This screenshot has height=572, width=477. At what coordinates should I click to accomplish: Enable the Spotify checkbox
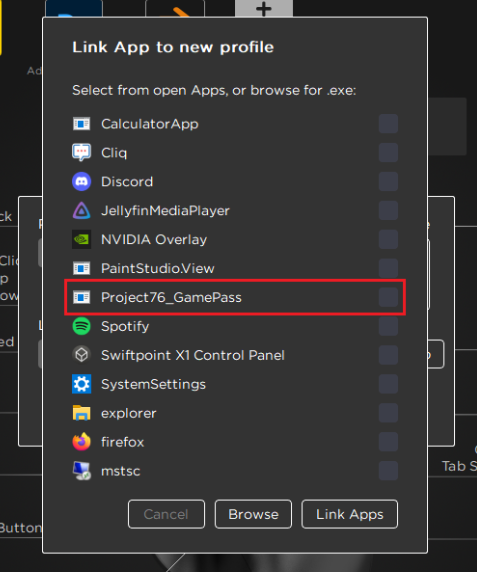tap(388, 326)
